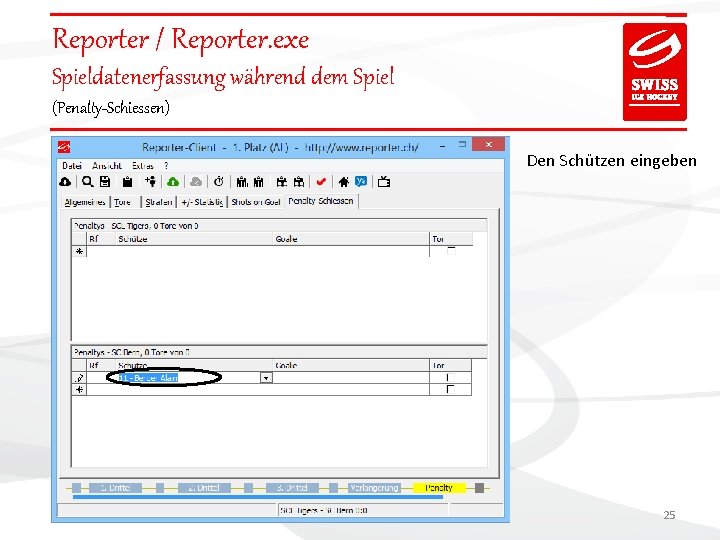The image size is (720, 540).
Task: Tick Tor checkbox in SCL Tigers new row
Action: 451,251
